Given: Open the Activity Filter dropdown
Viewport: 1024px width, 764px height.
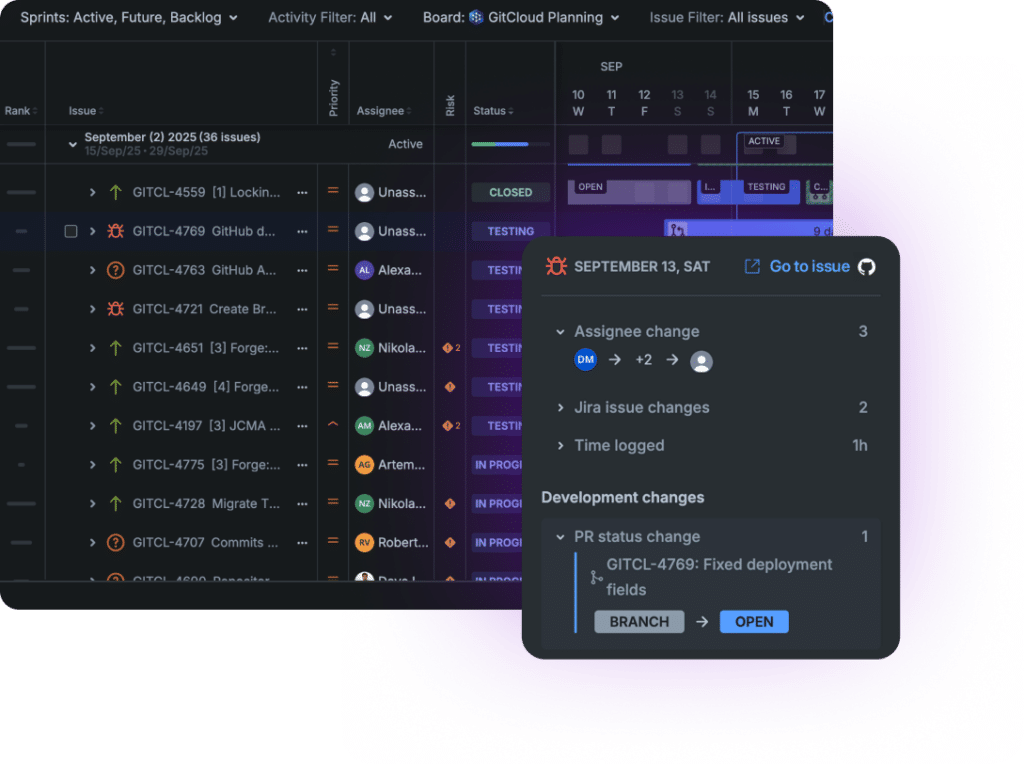Looking at the screenshot, I should (330, 18).
